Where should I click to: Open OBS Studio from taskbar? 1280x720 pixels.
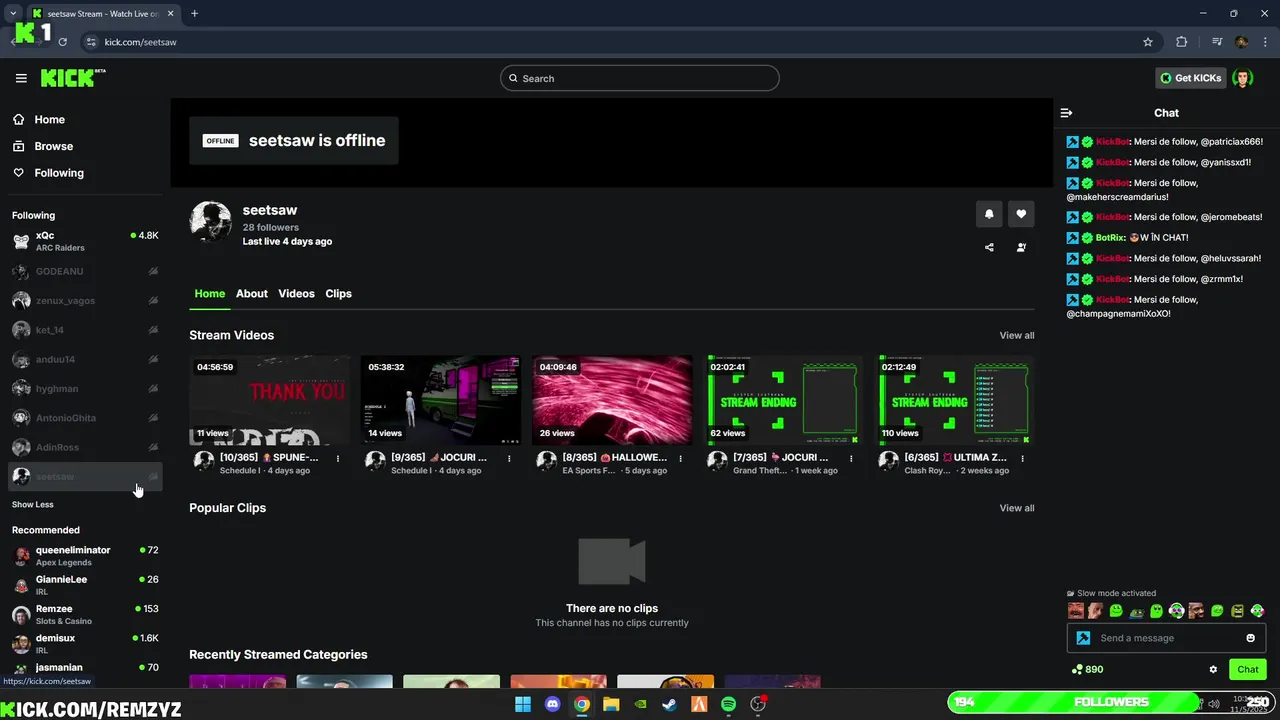click(758, 704)
